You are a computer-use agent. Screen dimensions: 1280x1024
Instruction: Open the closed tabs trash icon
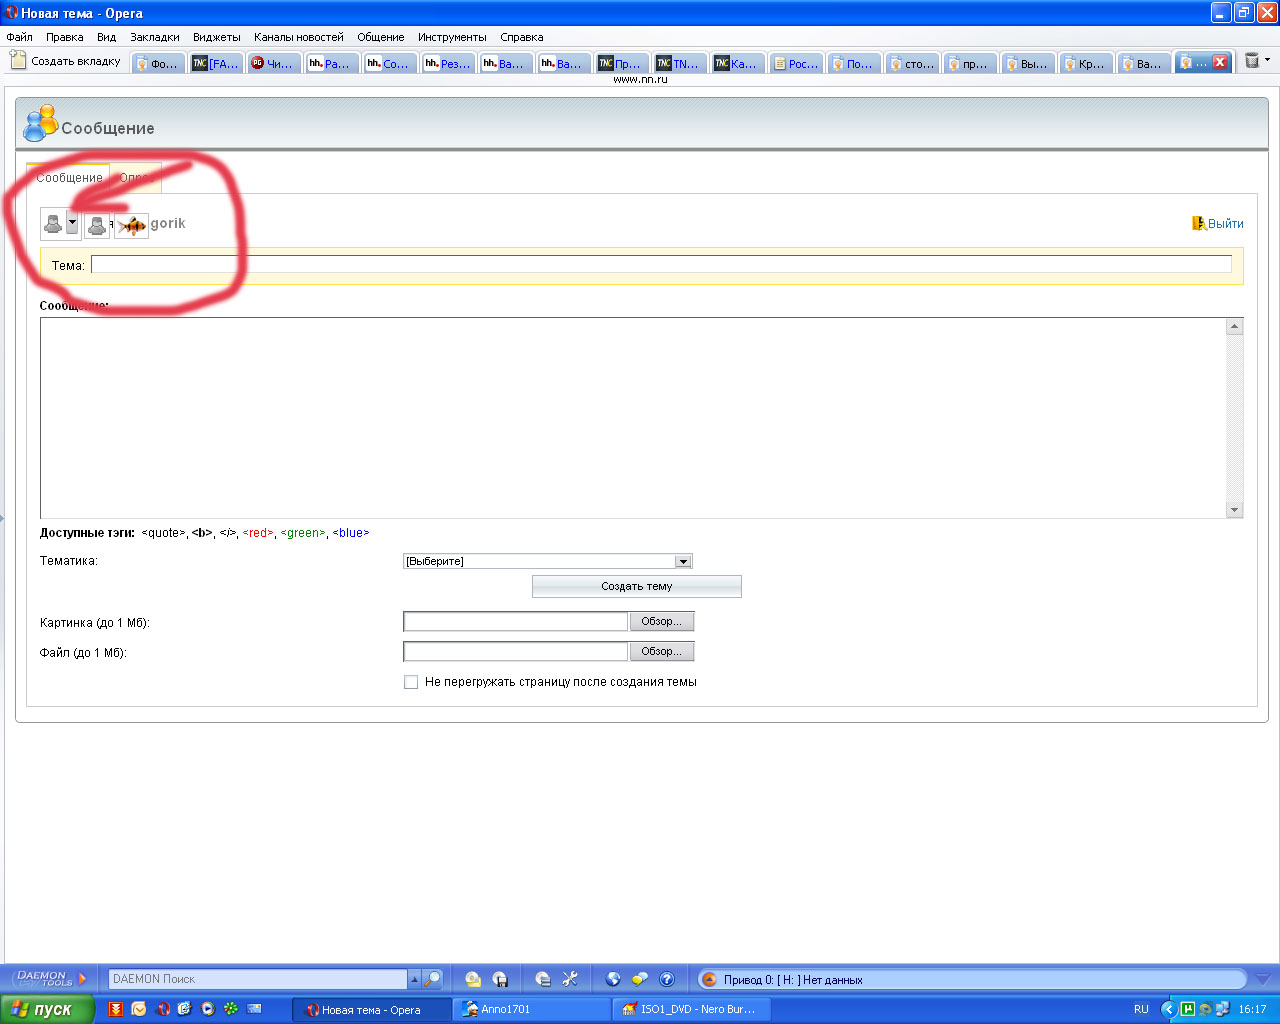(x=1251, y=61)
